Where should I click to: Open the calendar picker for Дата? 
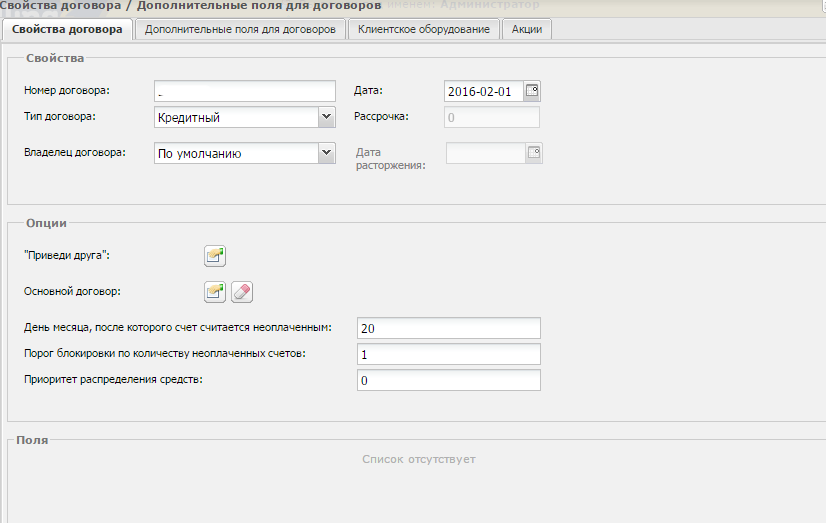532,91
